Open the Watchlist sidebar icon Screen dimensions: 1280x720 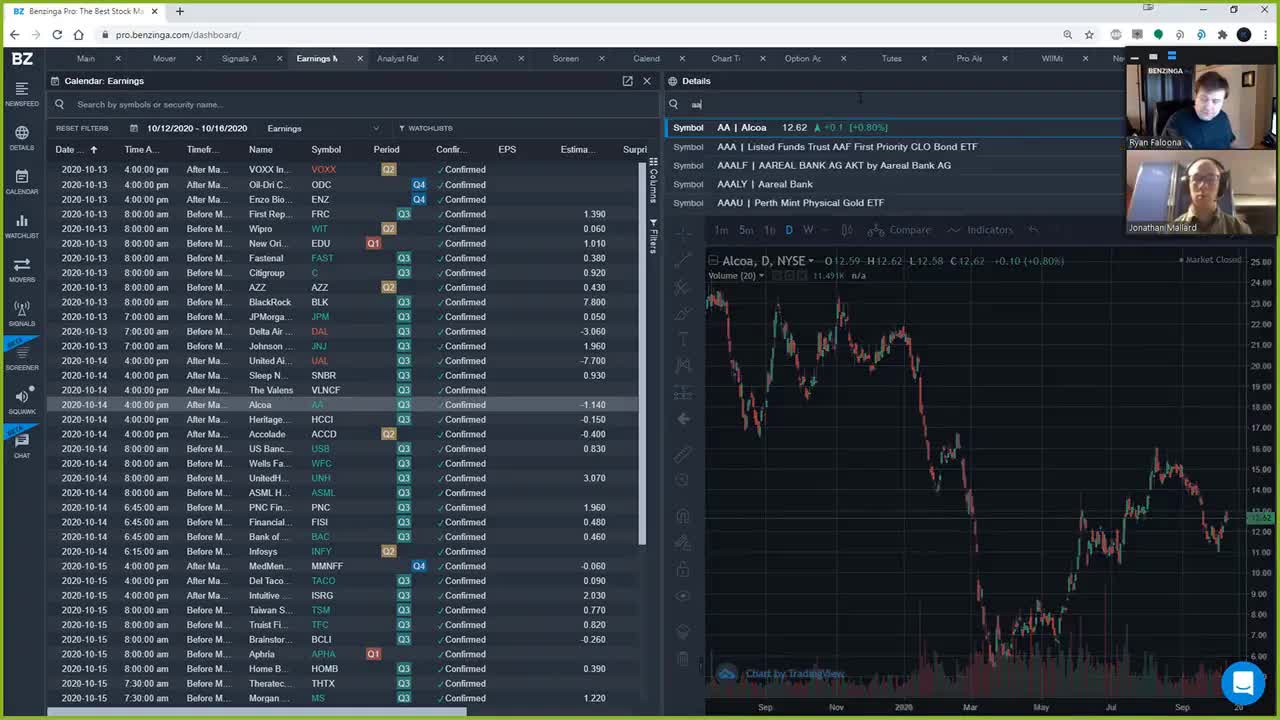pyautogui.click(x=22, y=226)
